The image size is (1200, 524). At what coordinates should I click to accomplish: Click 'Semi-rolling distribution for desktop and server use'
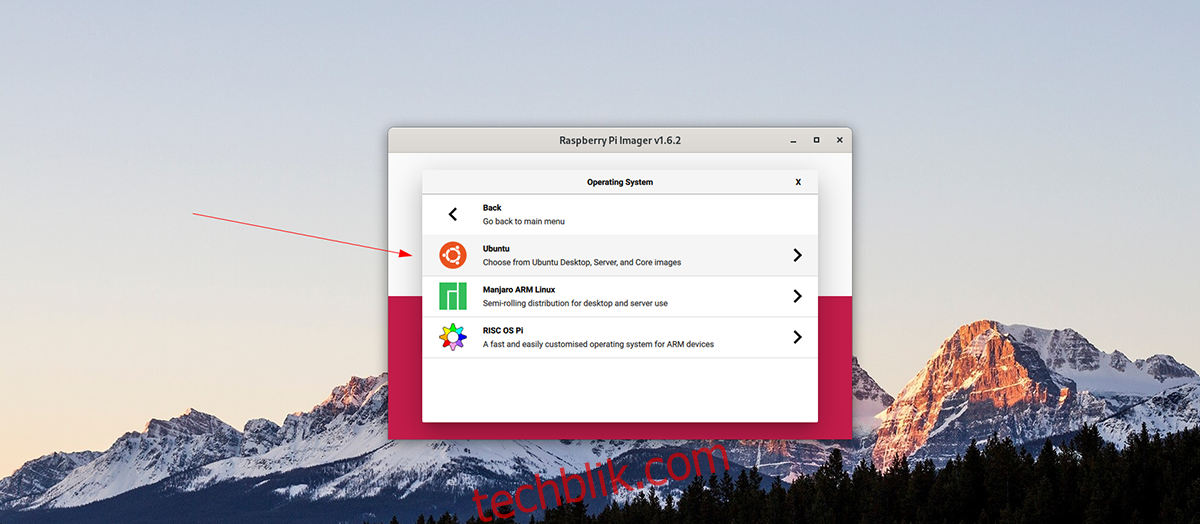point(575,303)
